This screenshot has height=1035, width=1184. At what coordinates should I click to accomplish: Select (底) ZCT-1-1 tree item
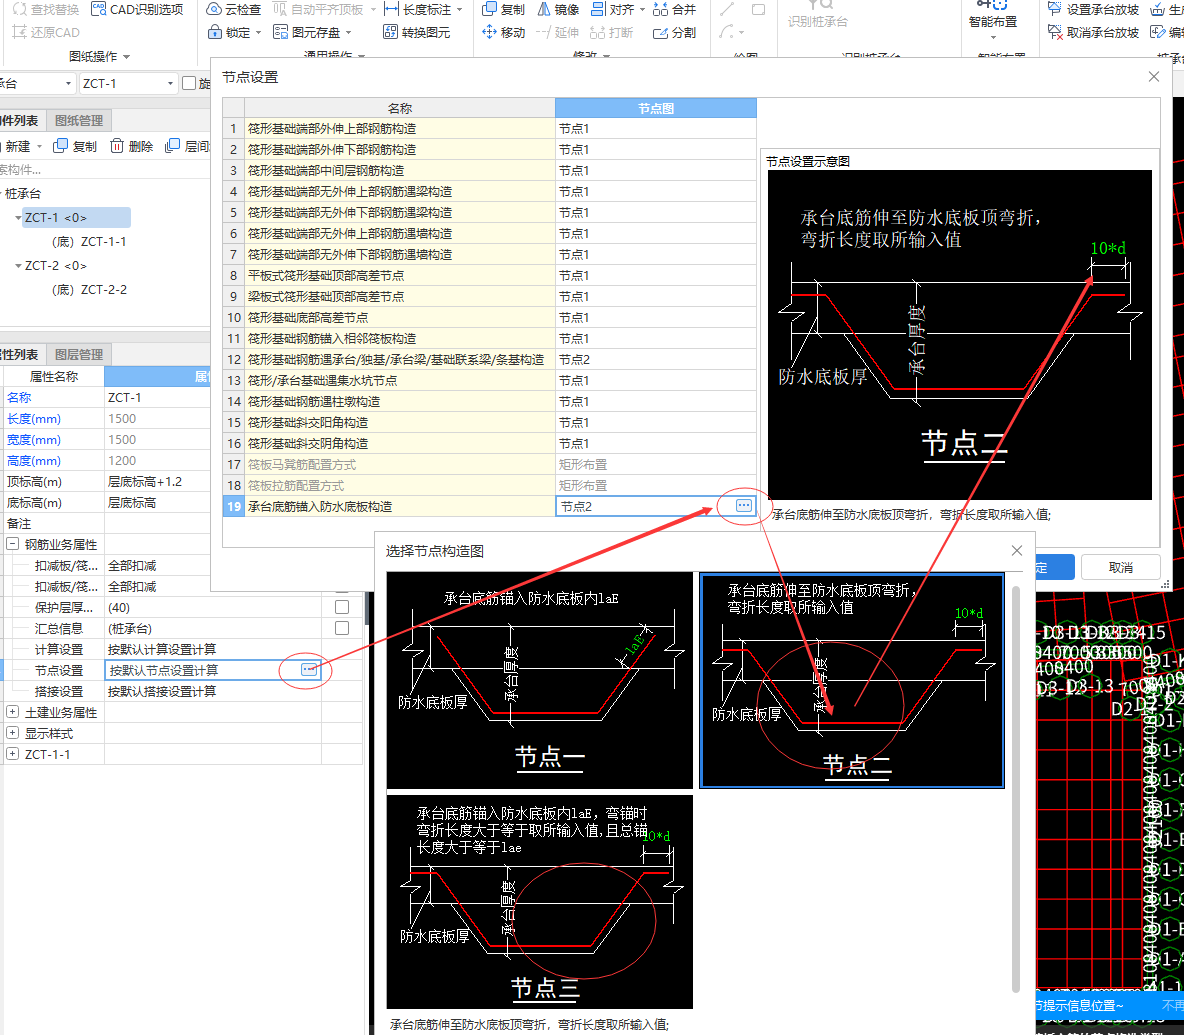pyautogui.click(x=89, y=242)
